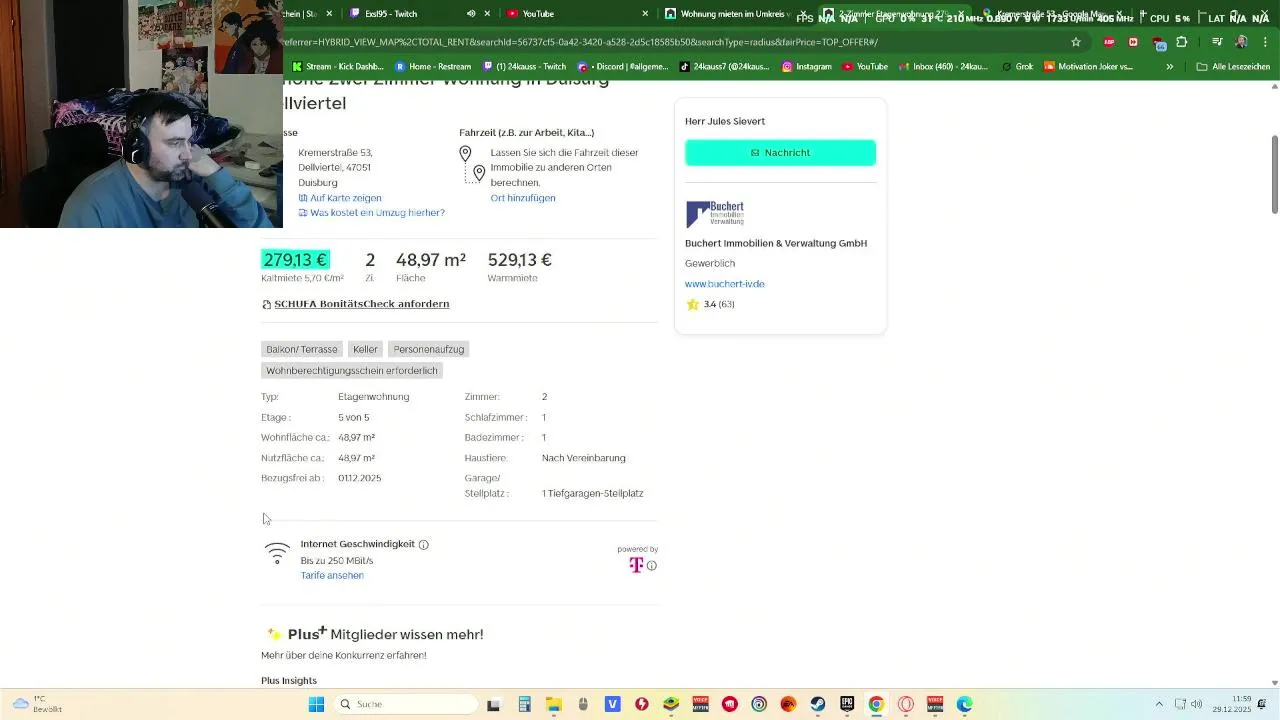Click the page vertical scrollbar thumb
Image resolution: width=1280 pixels, height=720 pixels.
pyautogui.click(x=1274, y=173)
